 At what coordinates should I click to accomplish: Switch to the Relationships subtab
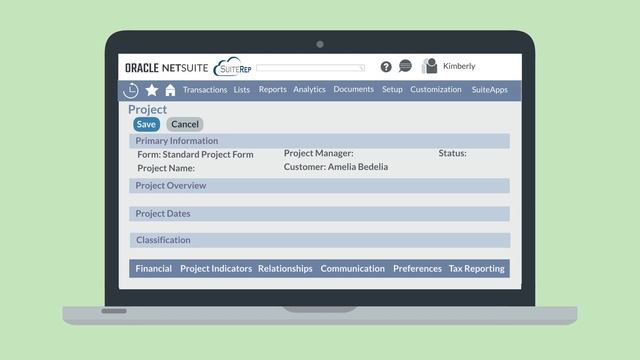point(285,269)
